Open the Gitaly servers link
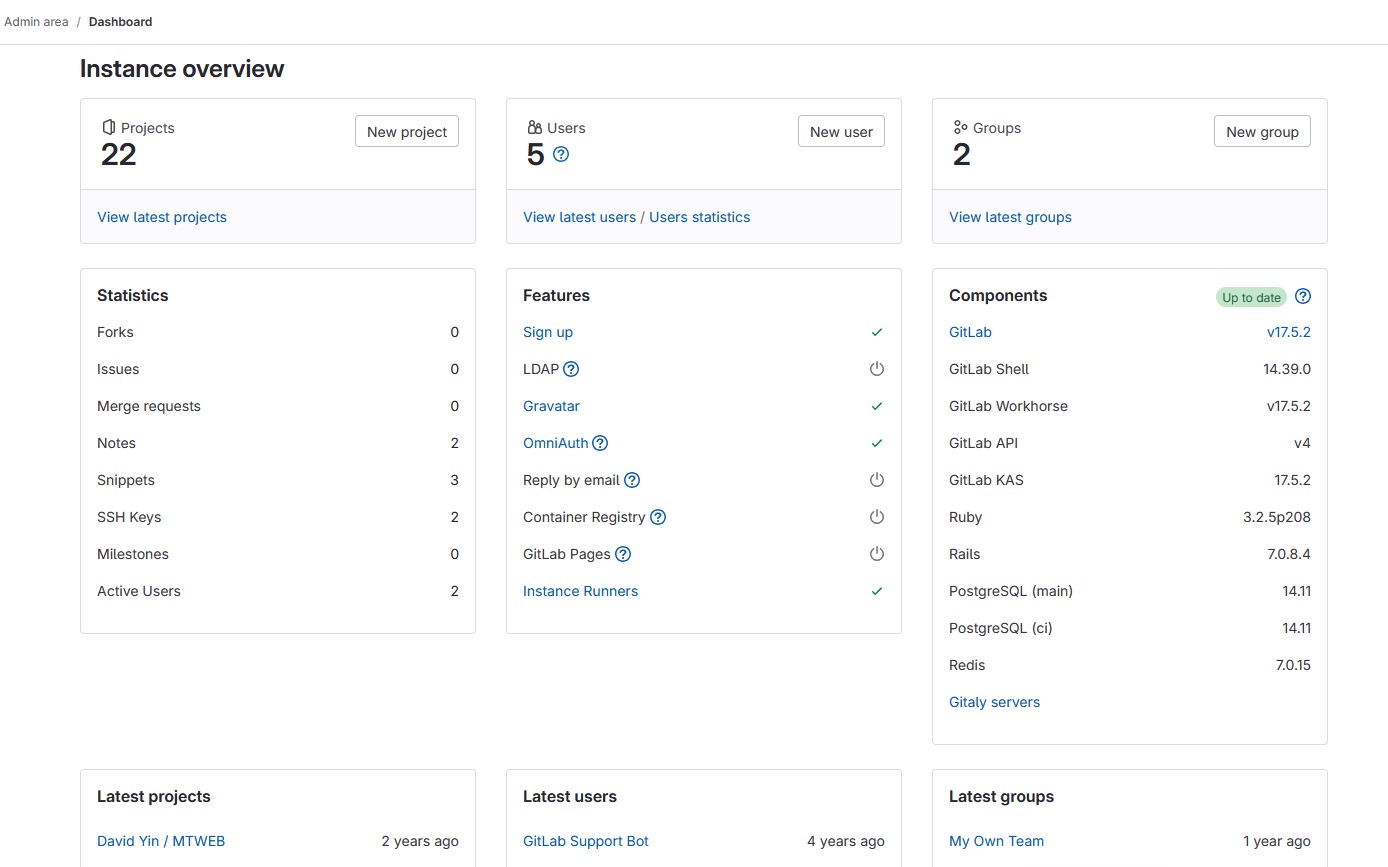 (x=994, y=702)
